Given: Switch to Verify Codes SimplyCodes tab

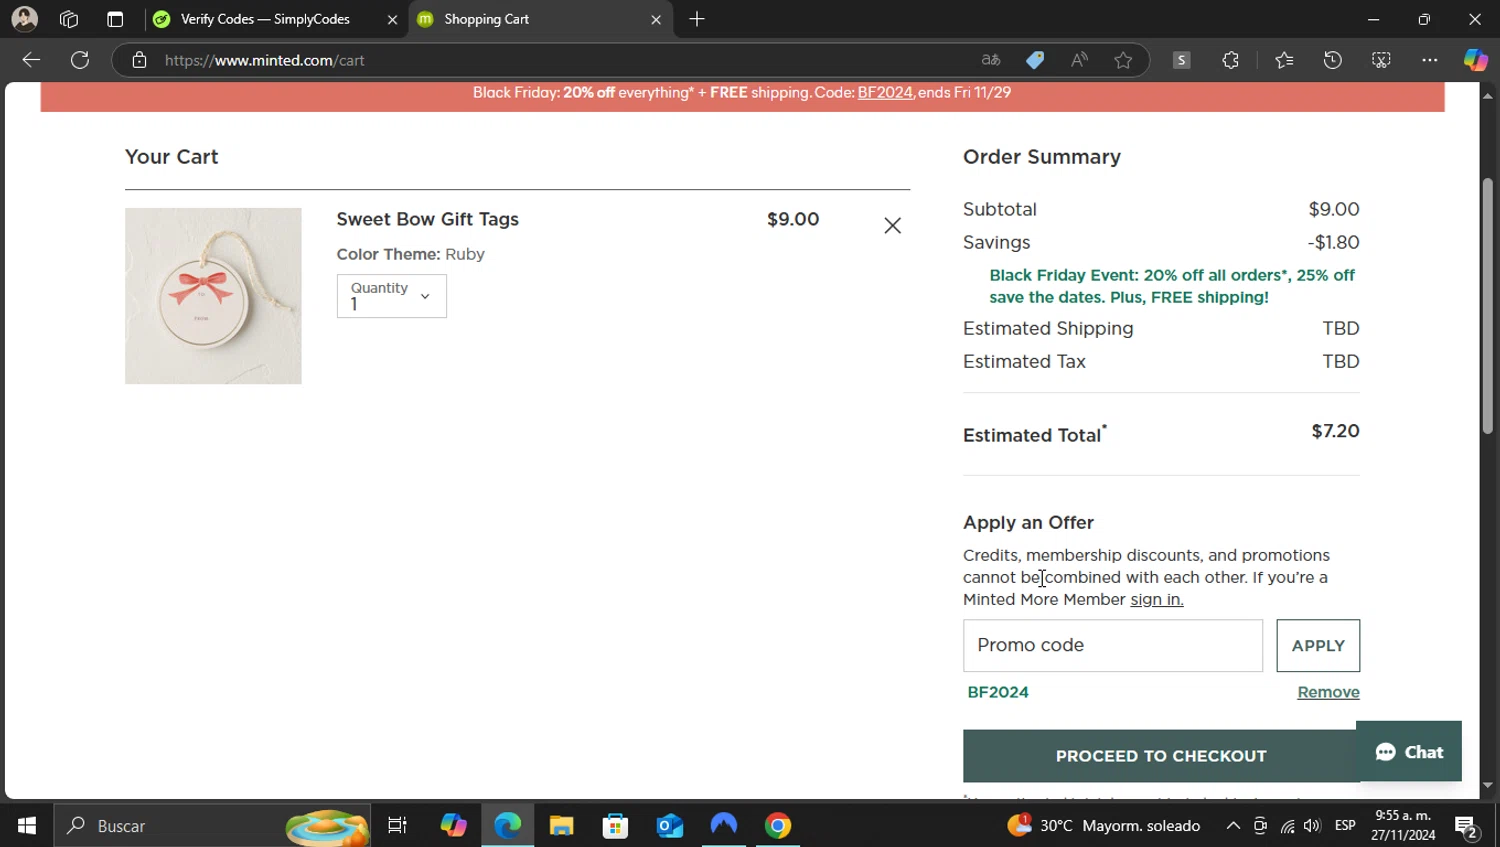Looking at the screenshot, I should [265, 19].
